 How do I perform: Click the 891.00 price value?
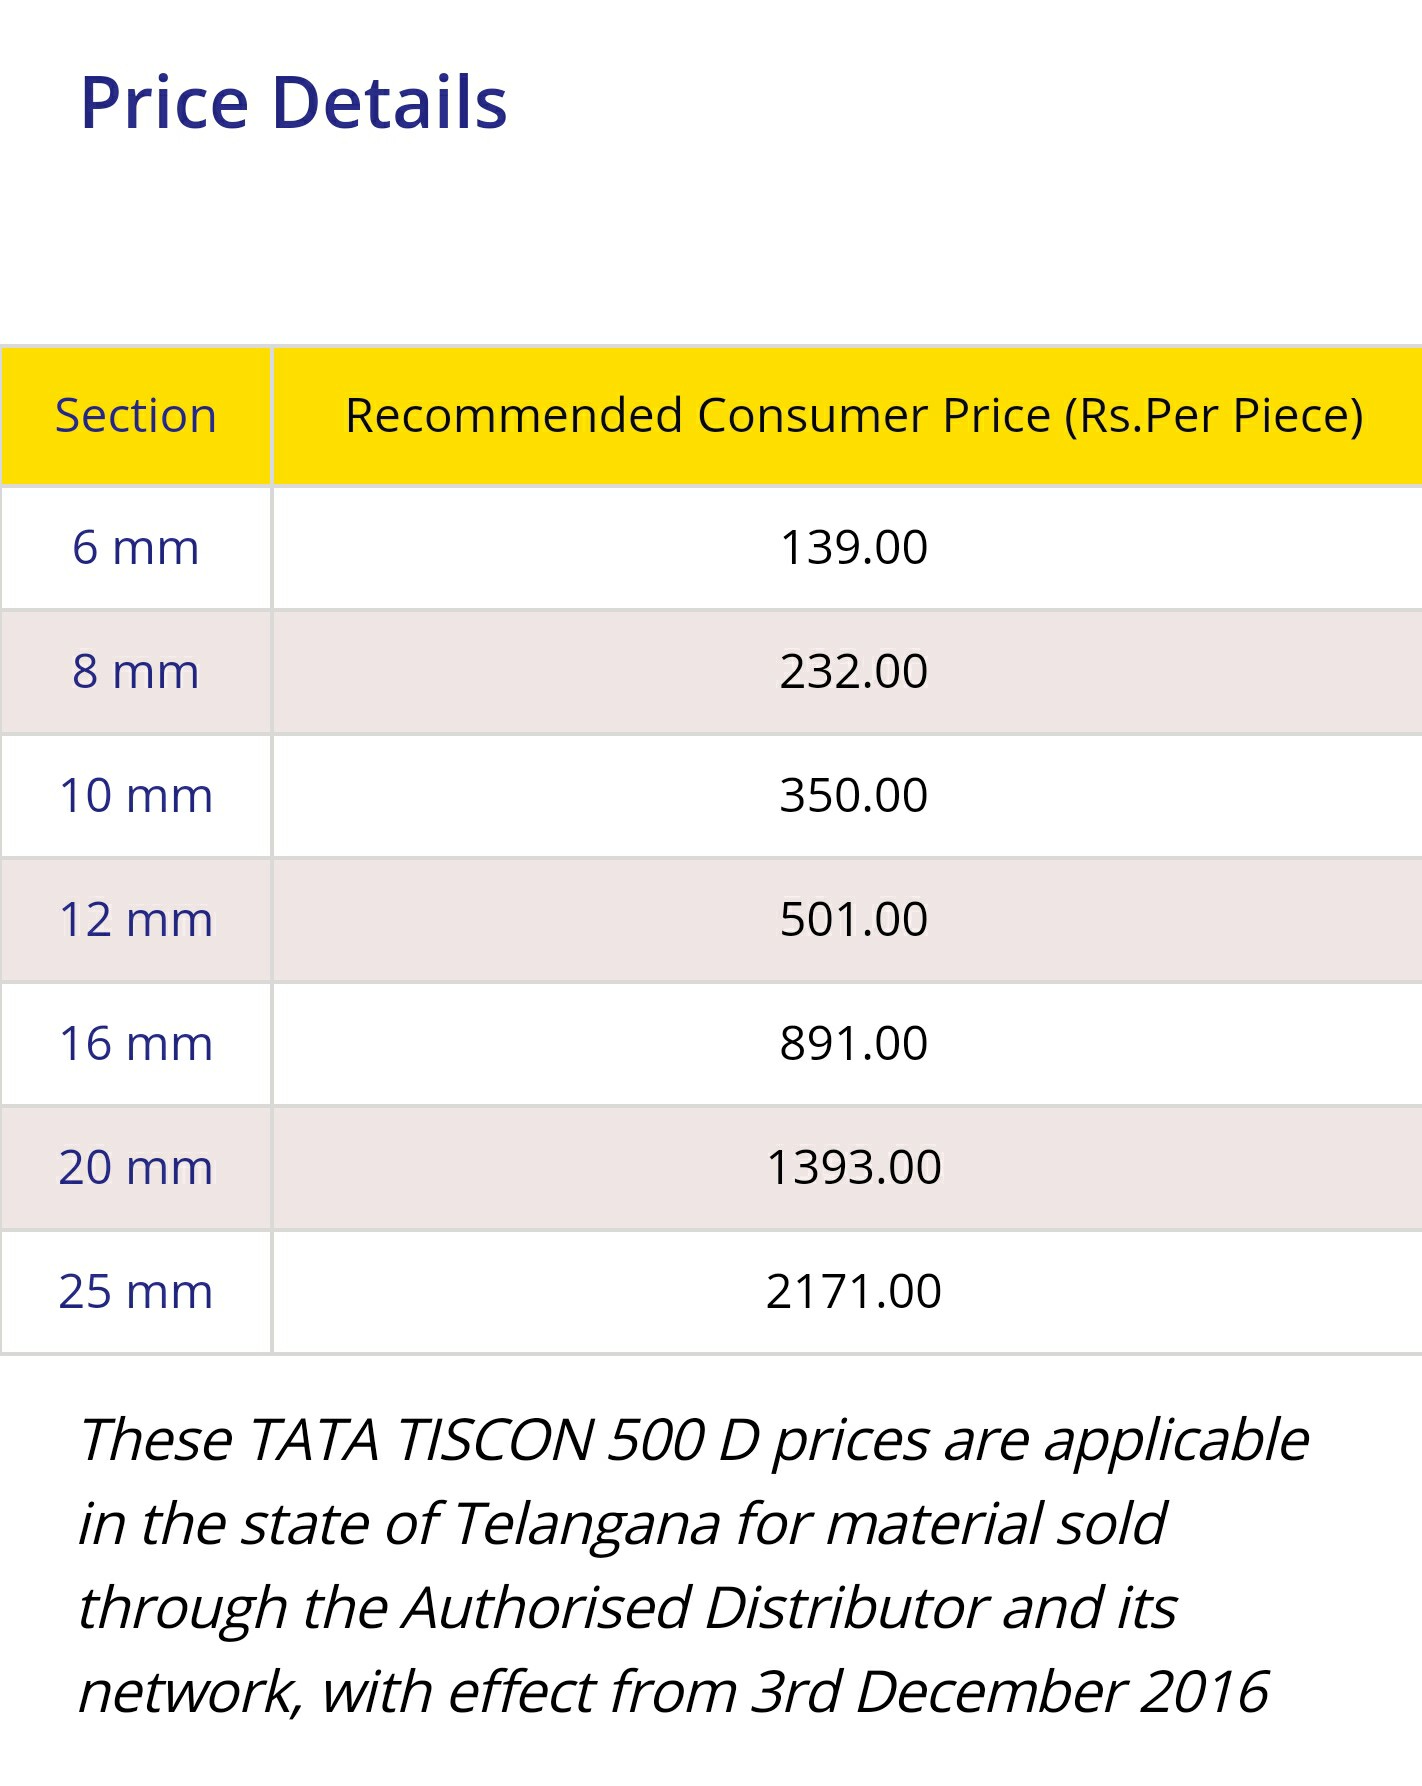coord(854,1044)
